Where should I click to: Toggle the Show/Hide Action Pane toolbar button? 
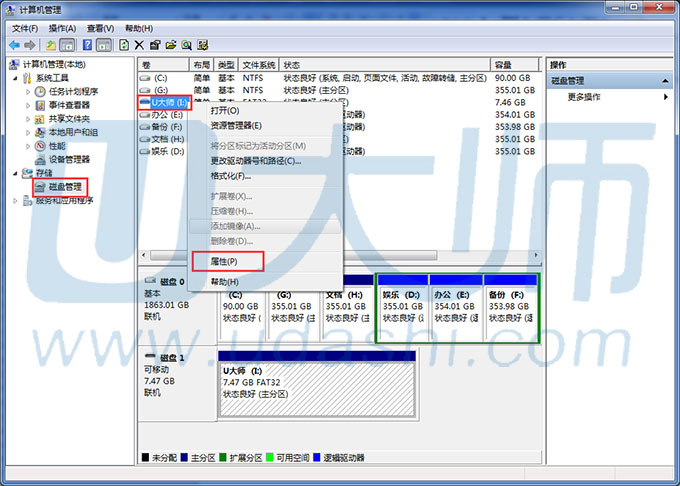tap(104, 45)
